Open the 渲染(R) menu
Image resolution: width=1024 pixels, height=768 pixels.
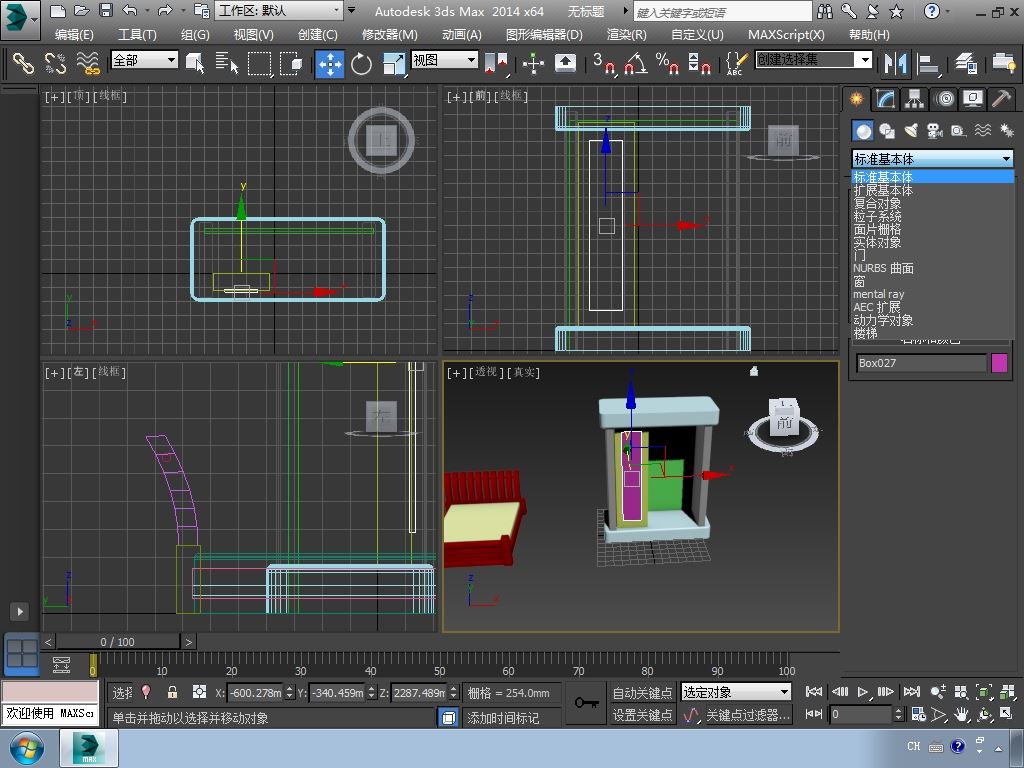(x=626, y=34)
